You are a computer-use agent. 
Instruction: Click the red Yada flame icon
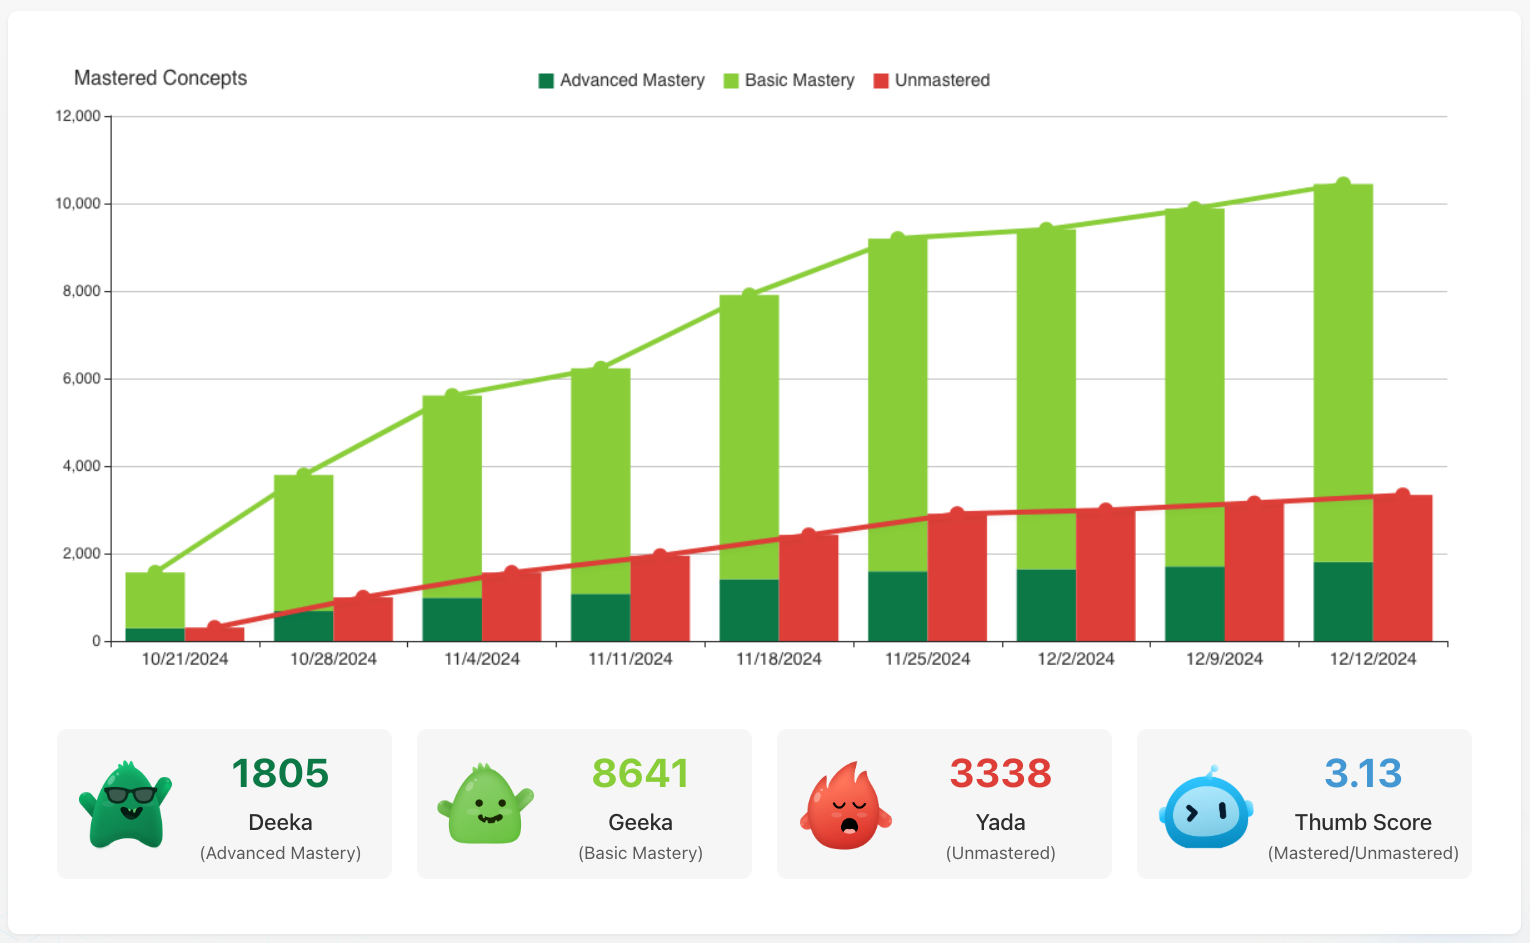click(x=846, y=807)
